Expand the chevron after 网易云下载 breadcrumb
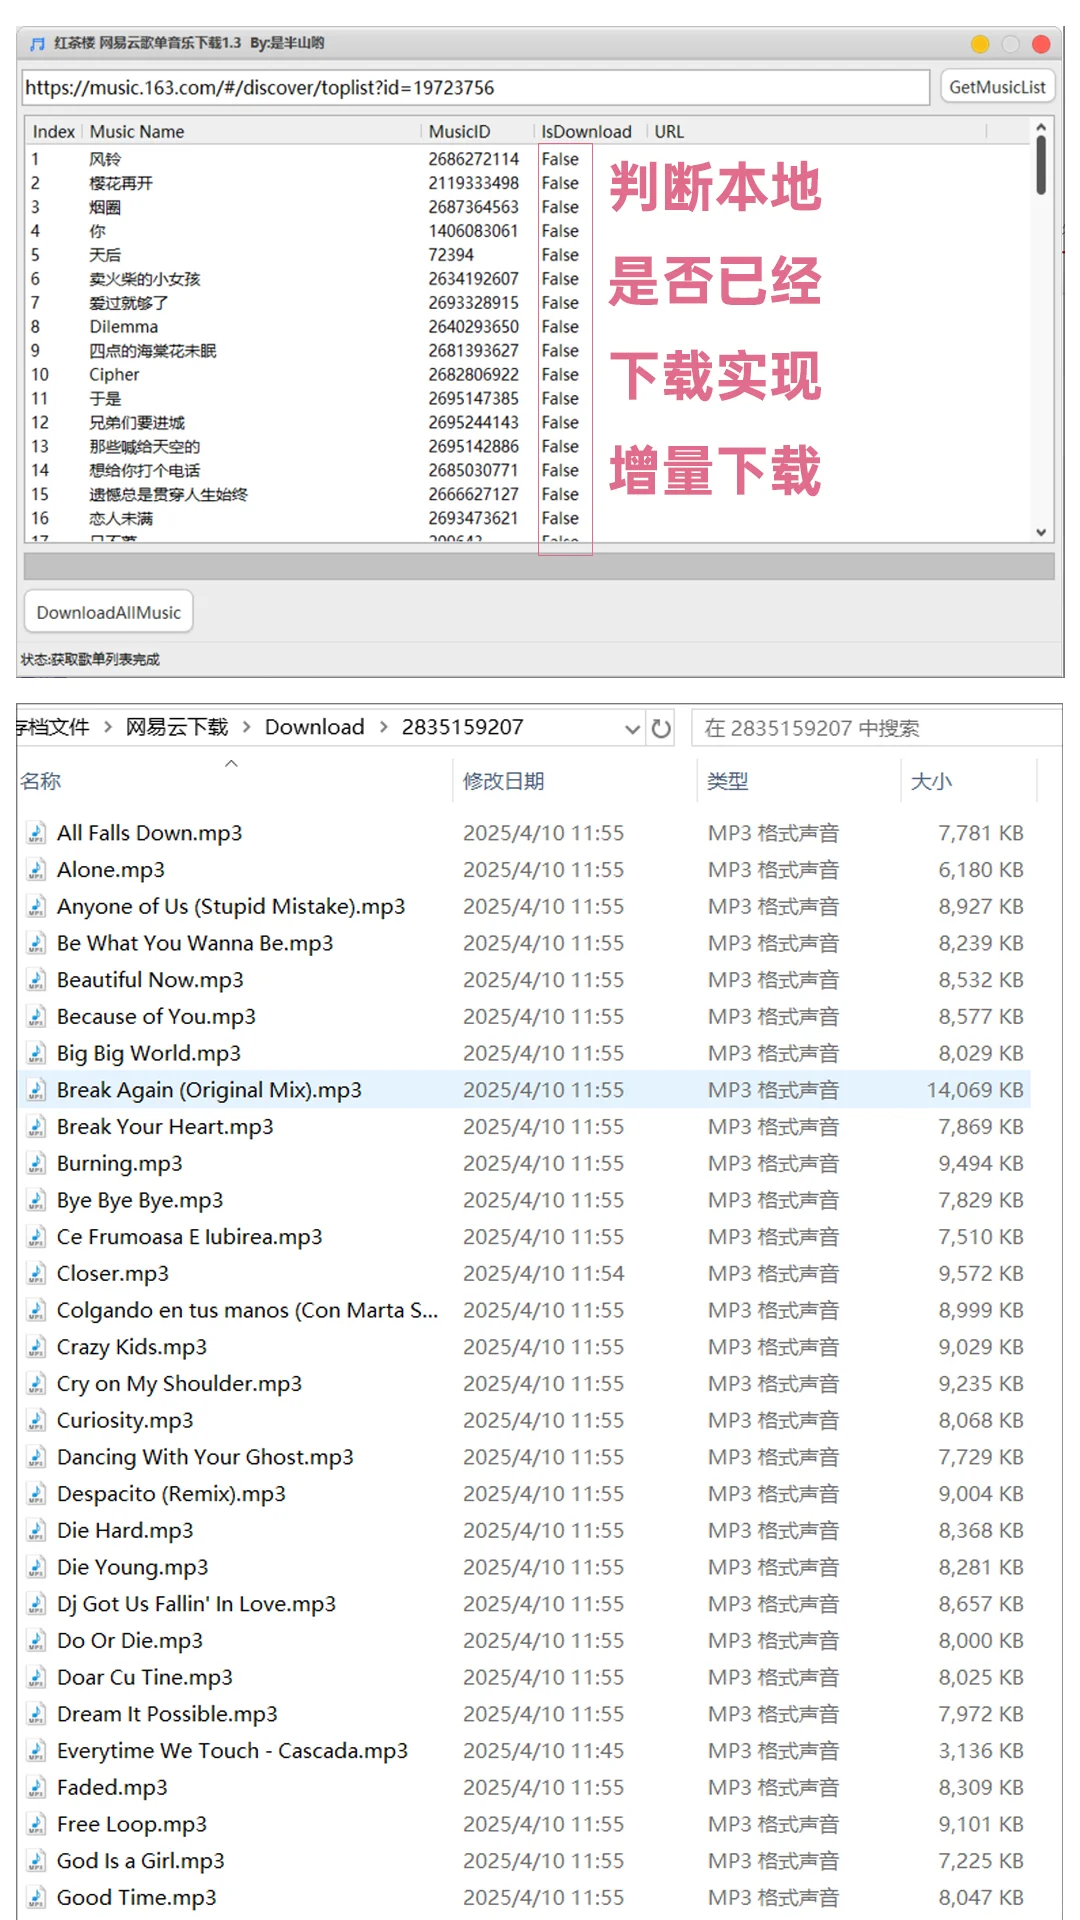Viewport: 1080px width, 1920px height. pyautogui.click(x=246, y=727)
